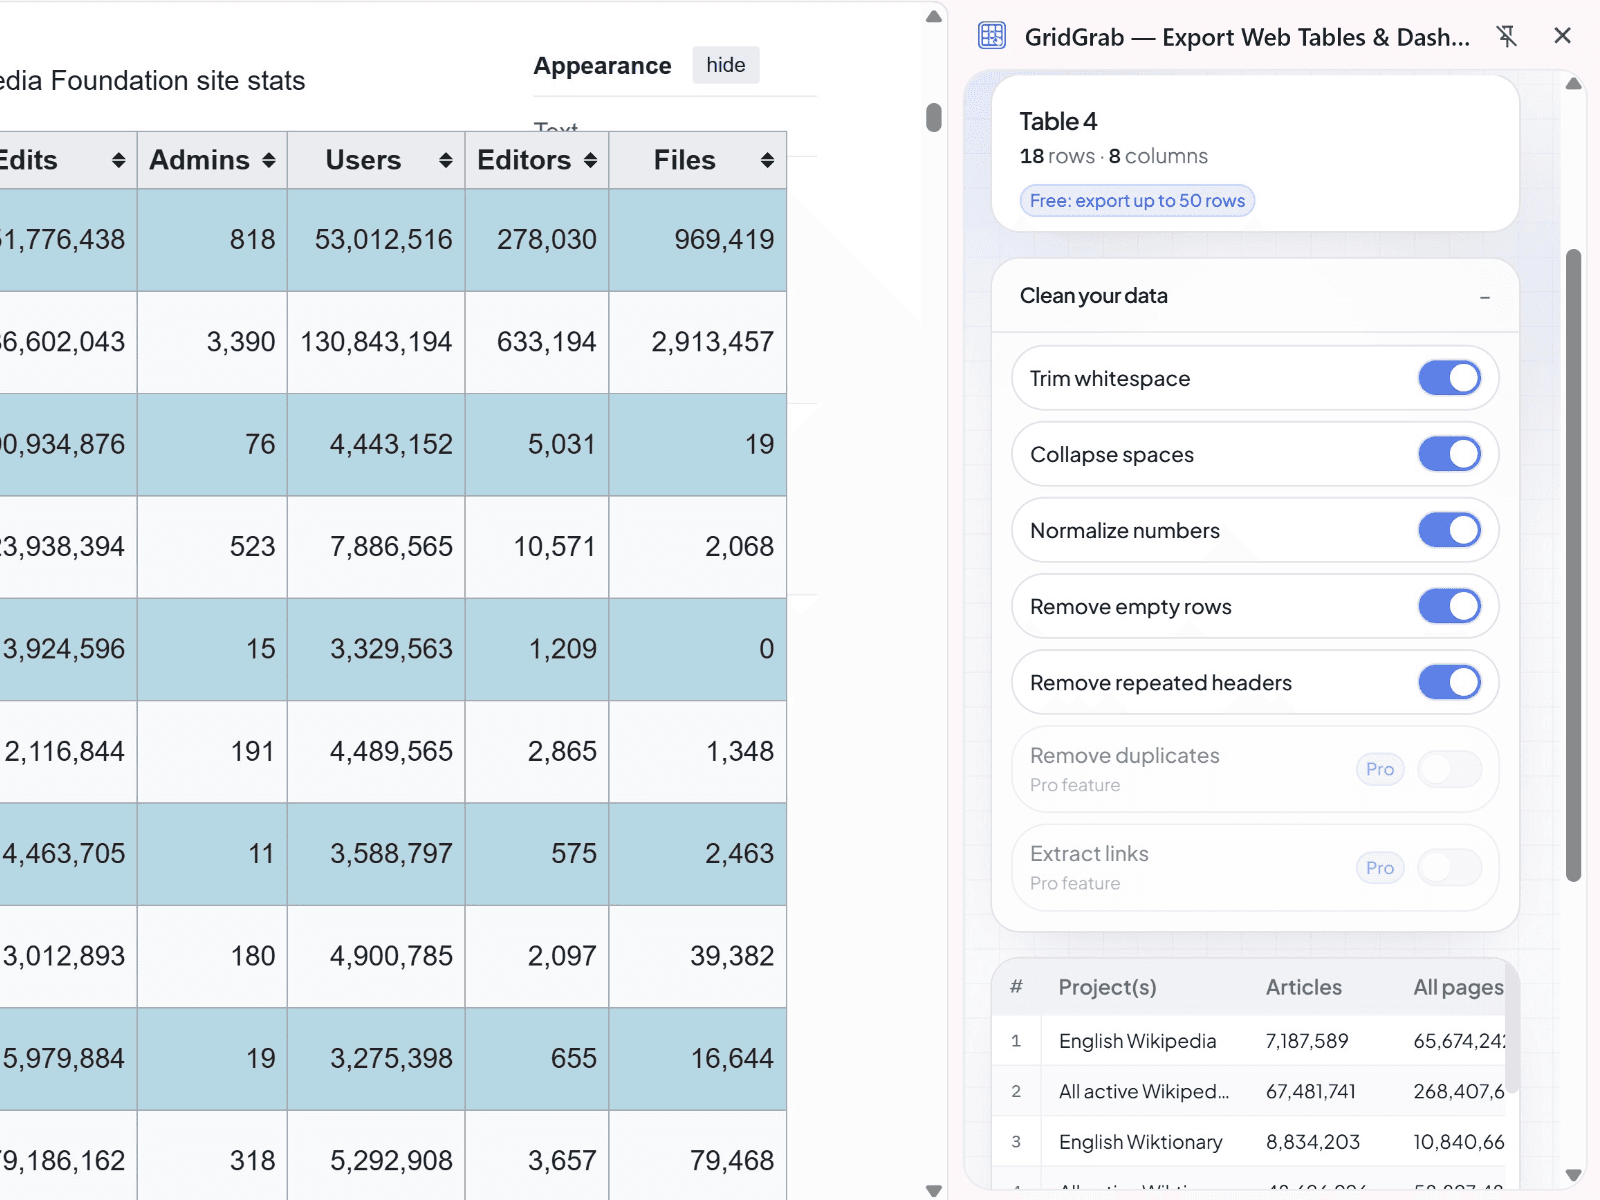Image resolution: width=1600 pixels, height=1200 pixels.
Task: Sort table by Edits column arrows
Action: pyautogui.click(x=118, y=160)
